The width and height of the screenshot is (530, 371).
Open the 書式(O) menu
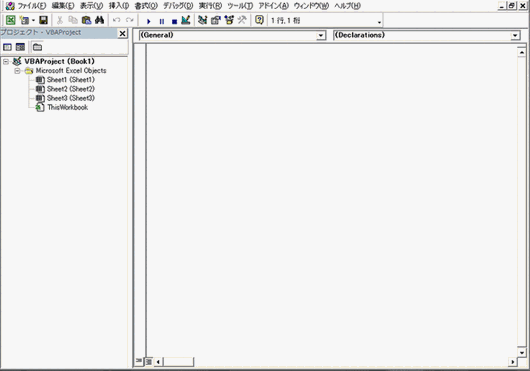[146, 6]
